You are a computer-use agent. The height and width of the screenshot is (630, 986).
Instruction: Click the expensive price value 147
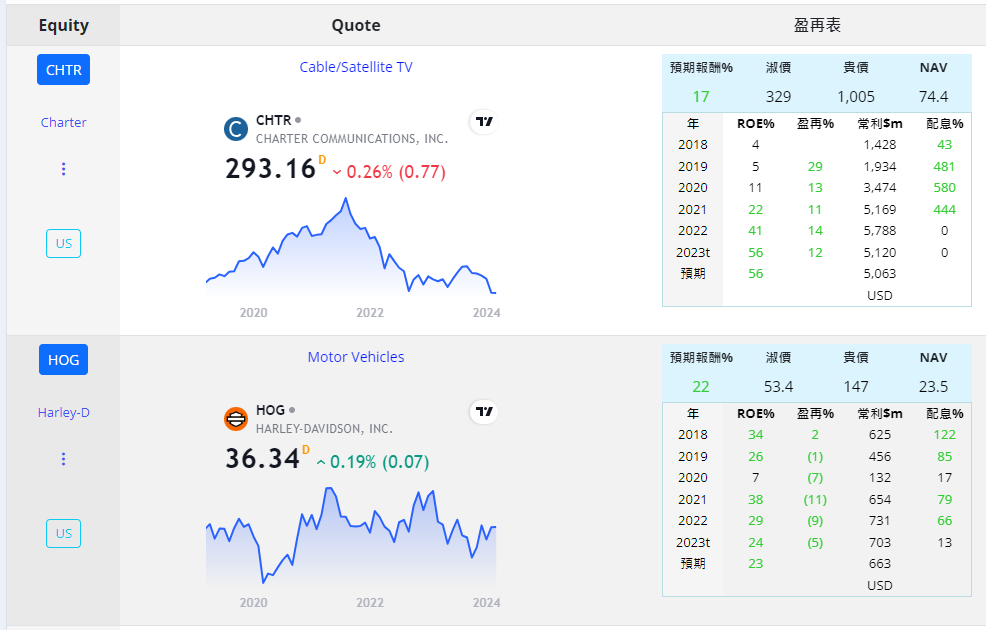[x=856, y=387]
